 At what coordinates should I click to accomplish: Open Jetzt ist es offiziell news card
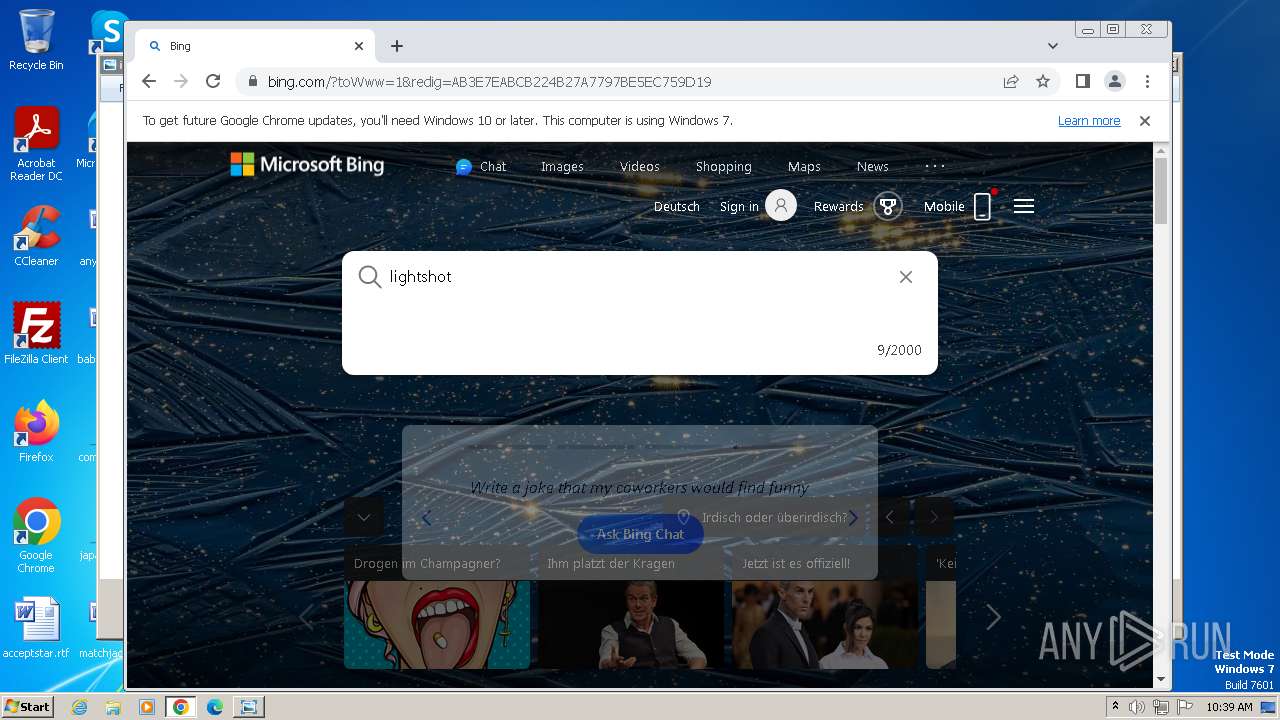tap(825, 608)
